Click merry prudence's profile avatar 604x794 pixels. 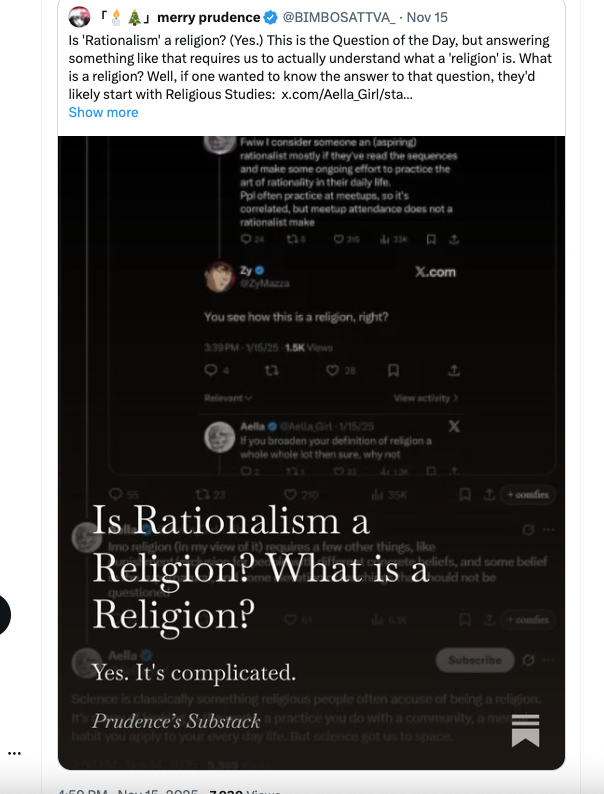79,17
